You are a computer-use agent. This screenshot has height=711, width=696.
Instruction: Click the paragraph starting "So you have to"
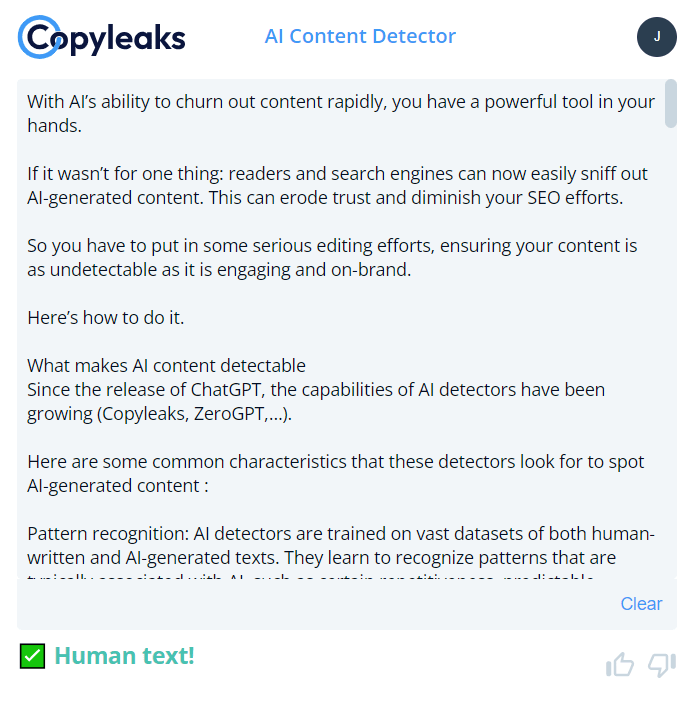(332, 257)
